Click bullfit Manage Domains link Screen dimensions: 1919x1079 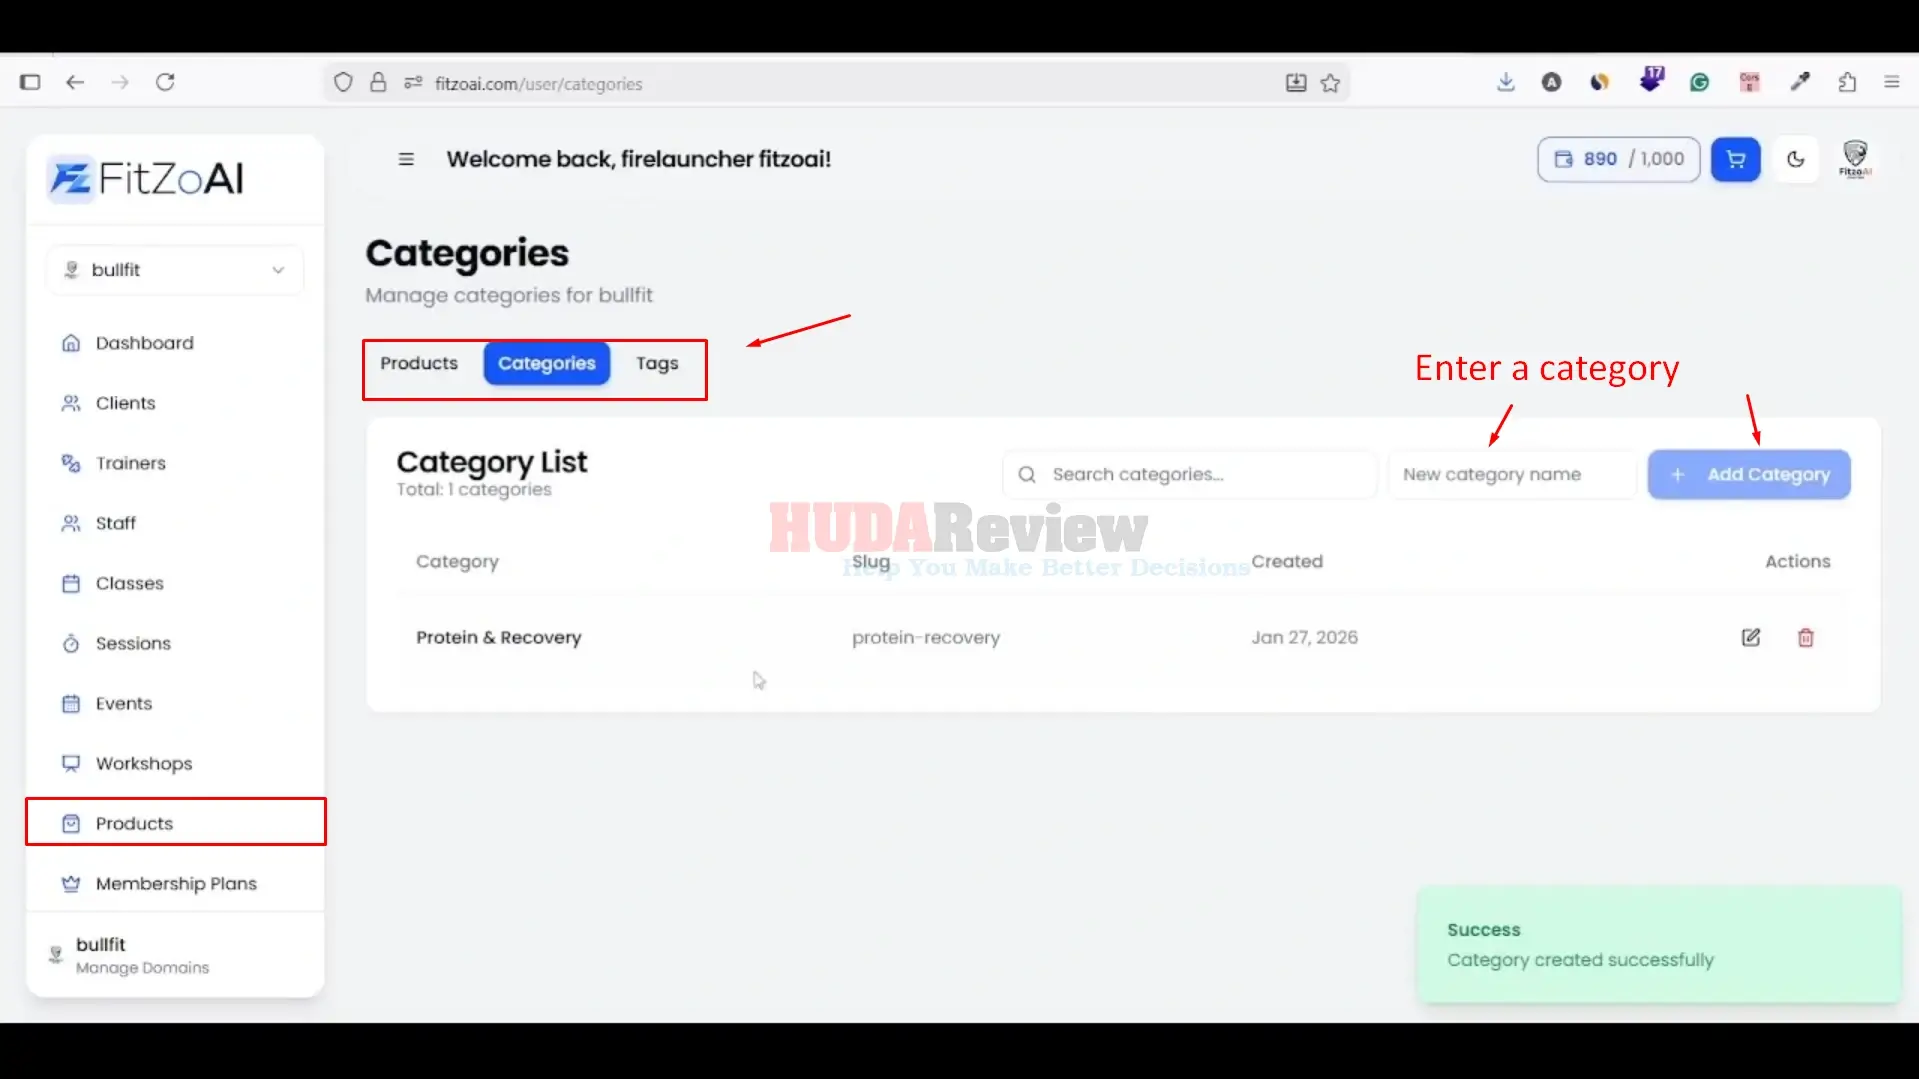(x=142, y=955)
